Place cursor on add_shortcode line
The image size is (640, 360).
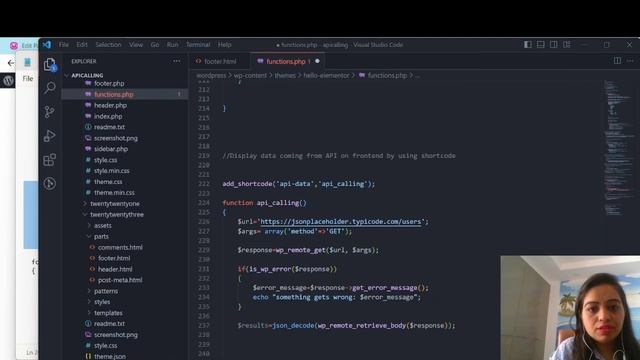(x=298, y=184)
